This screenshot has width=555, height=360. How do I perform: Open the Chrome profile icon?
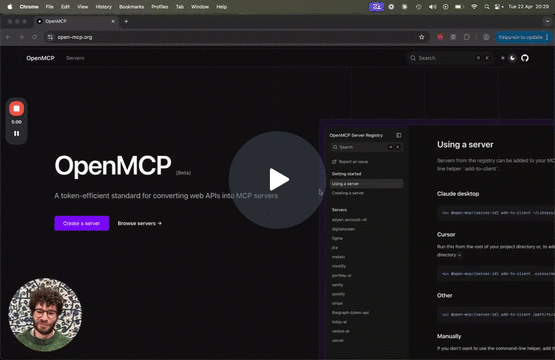pos(486,37)
